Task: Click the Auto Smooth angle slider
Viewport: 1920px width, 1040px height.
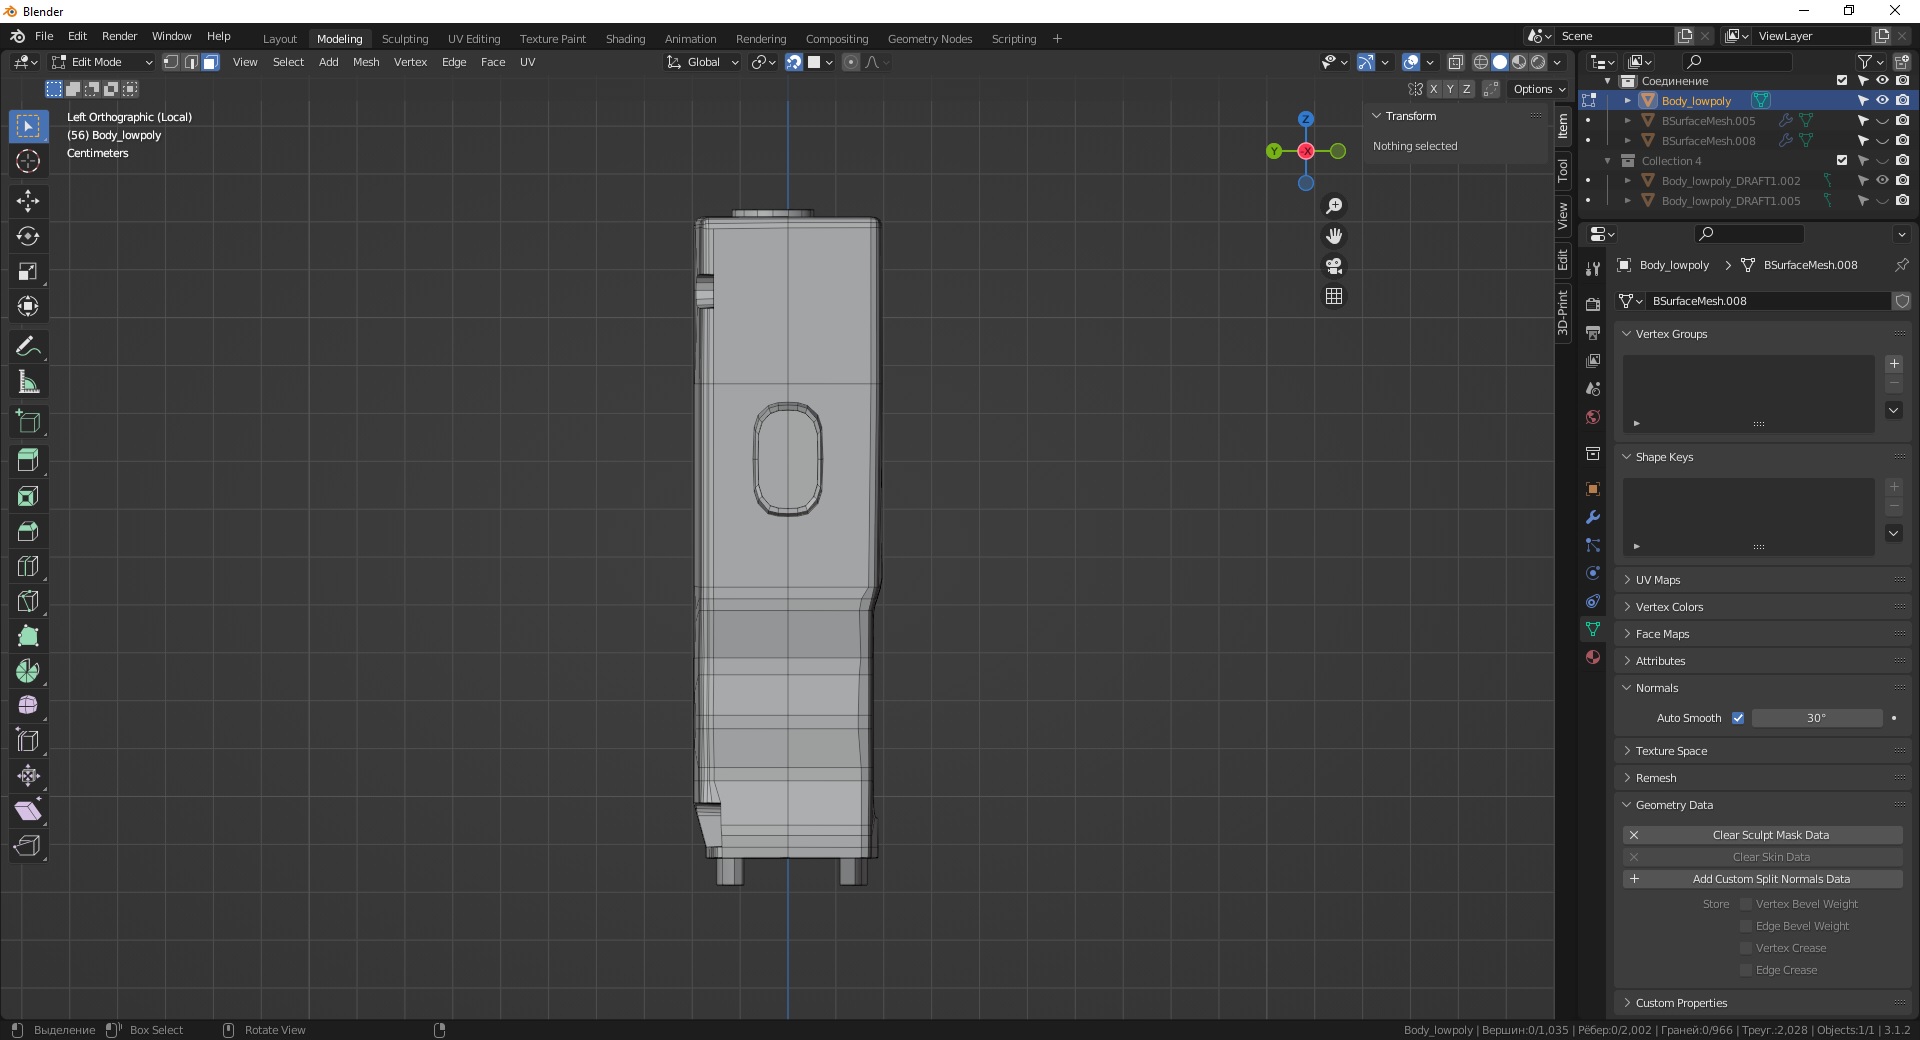Action: [1816, 718]
